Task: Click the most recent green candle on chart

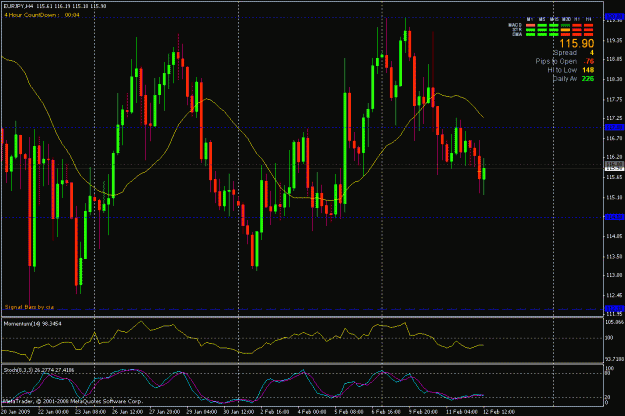Action: click(484, 174)
